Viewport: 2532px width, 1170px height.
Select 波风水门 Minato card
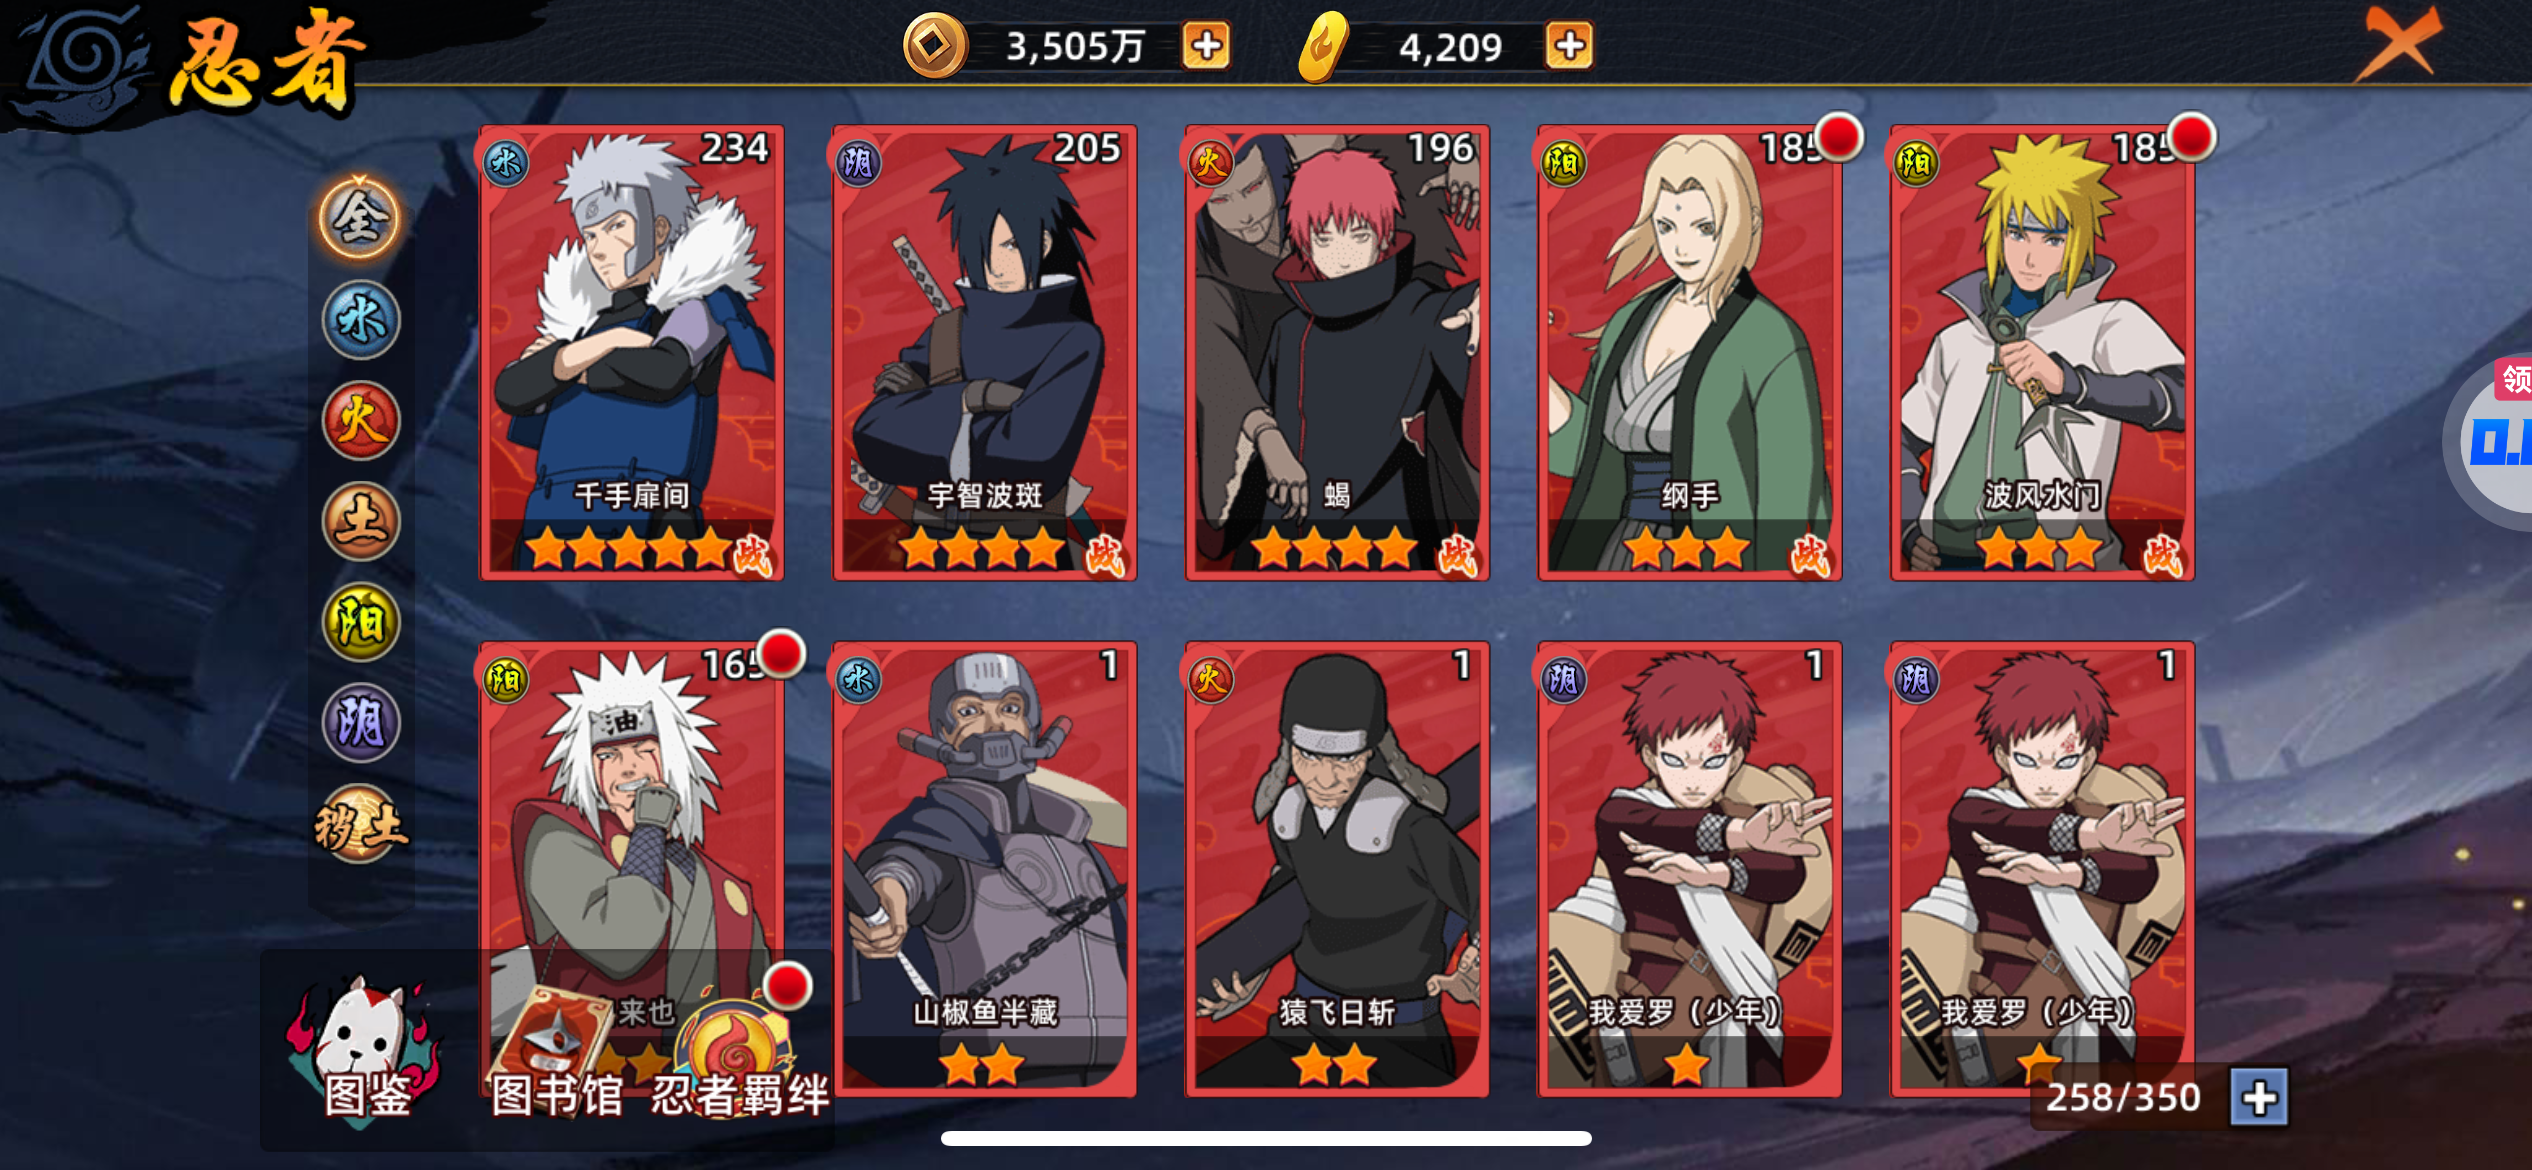pyautogui.click(x=2043, y=352)
